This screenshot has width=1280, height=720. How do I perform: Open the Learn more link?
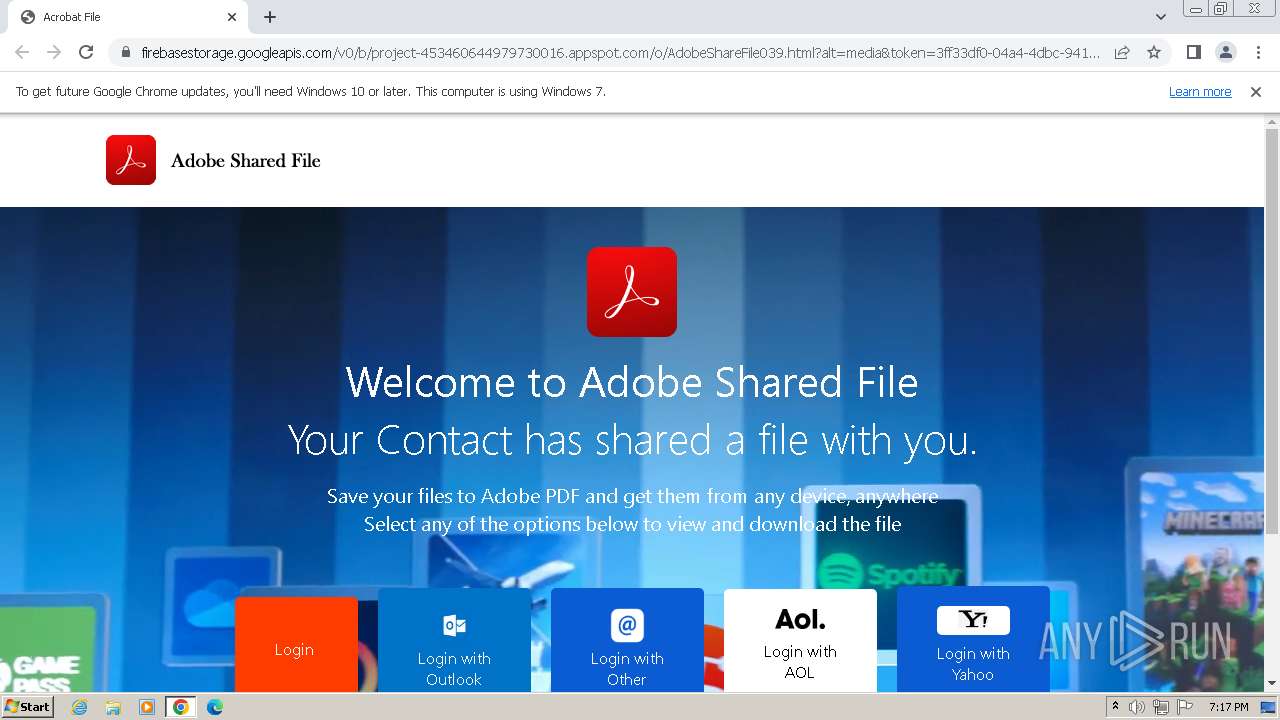(x=1200, y=91)
